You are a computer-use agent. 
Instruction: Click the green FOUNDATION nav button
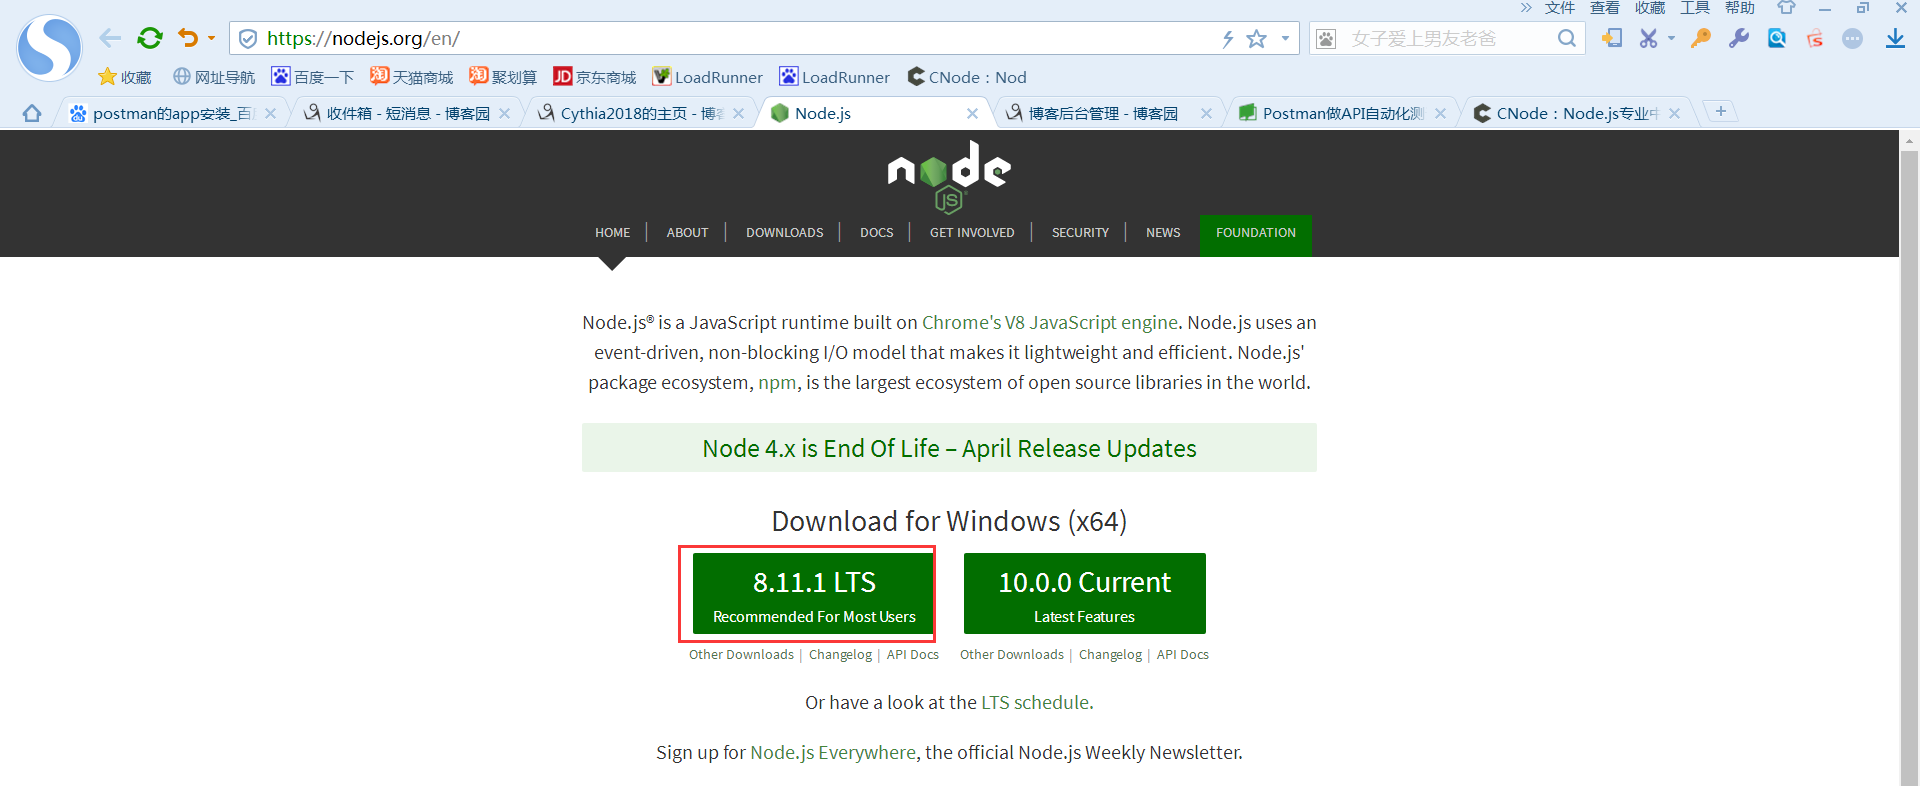pos(1256,235)
